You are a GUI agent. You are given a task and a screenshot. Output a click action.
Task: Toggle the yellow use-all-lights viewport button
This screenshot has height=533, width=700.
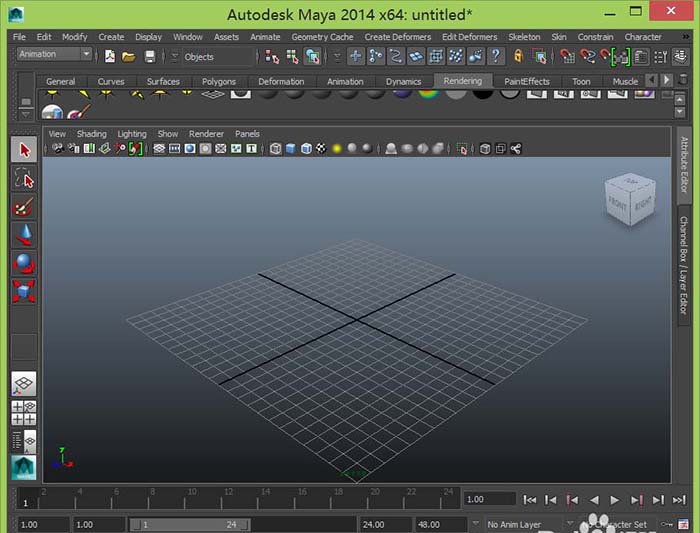[337, 149]
